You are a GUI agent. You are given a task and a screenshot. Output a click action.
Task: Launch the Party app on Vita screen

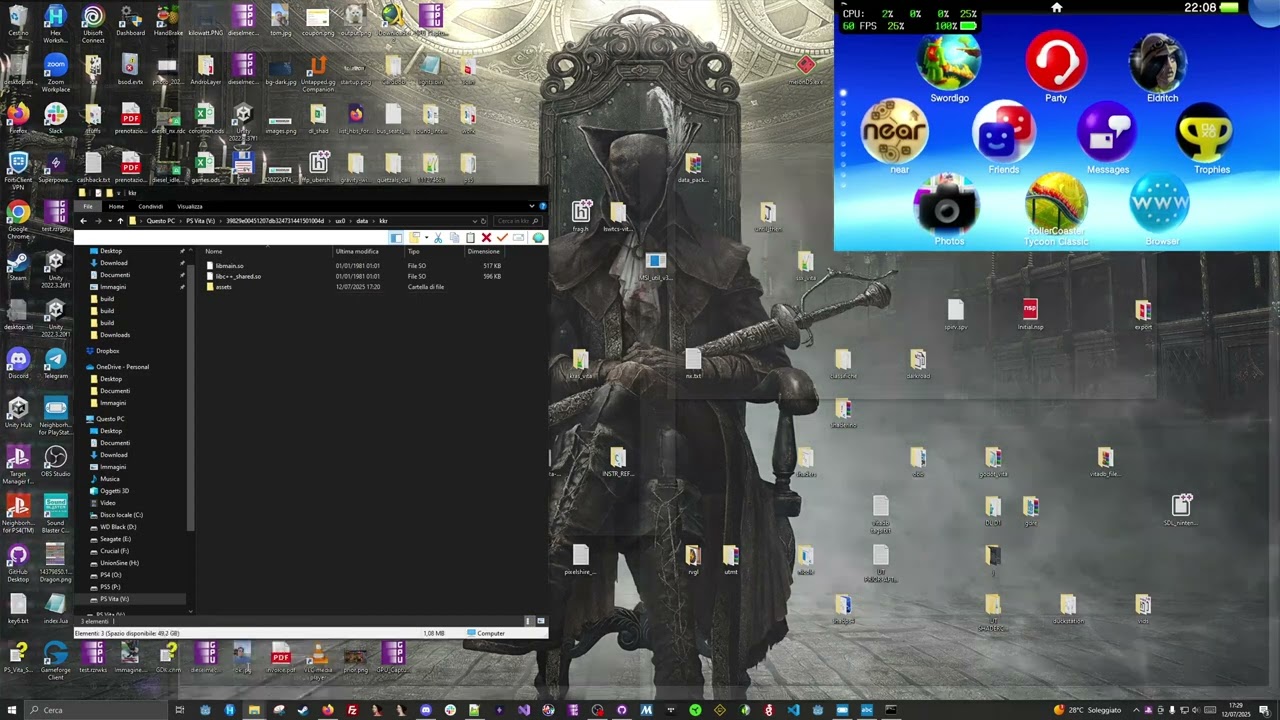click(x=1056, y=60)
